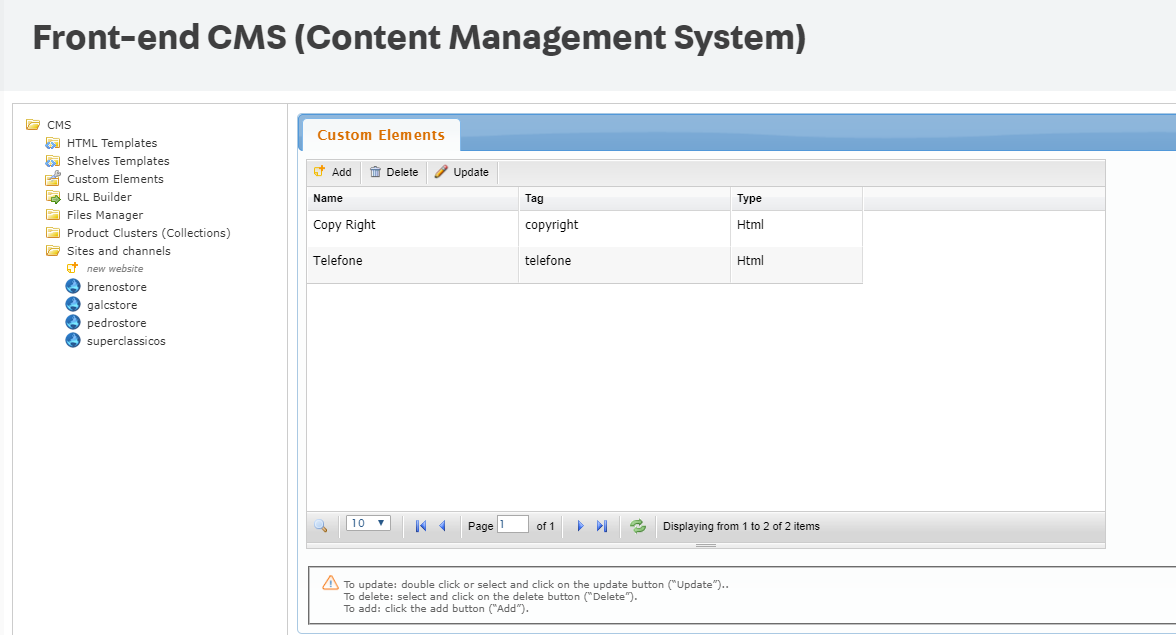1176x635 pixels.
Task: Go to first page arrow icon
Action: pyautogui.click(x=421, y=526)
